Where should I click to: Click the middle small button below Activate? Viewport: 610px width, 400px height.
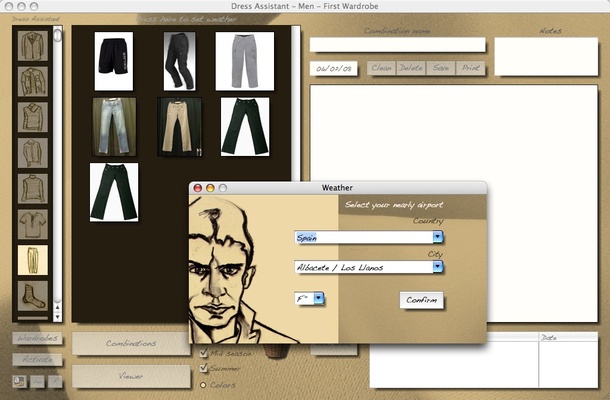click(x=38, y=381)
